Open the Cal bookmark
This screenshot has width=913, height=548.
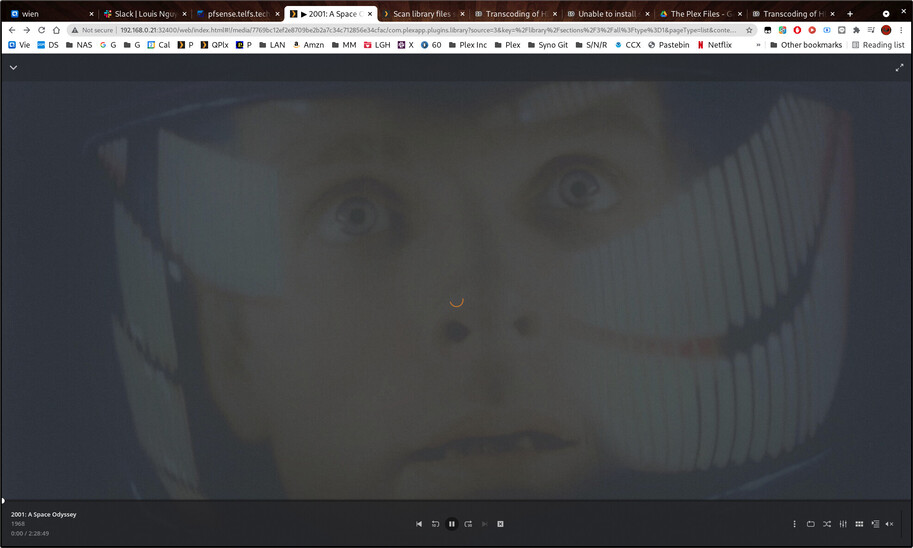pyautogui.click(x=158, y=44)
